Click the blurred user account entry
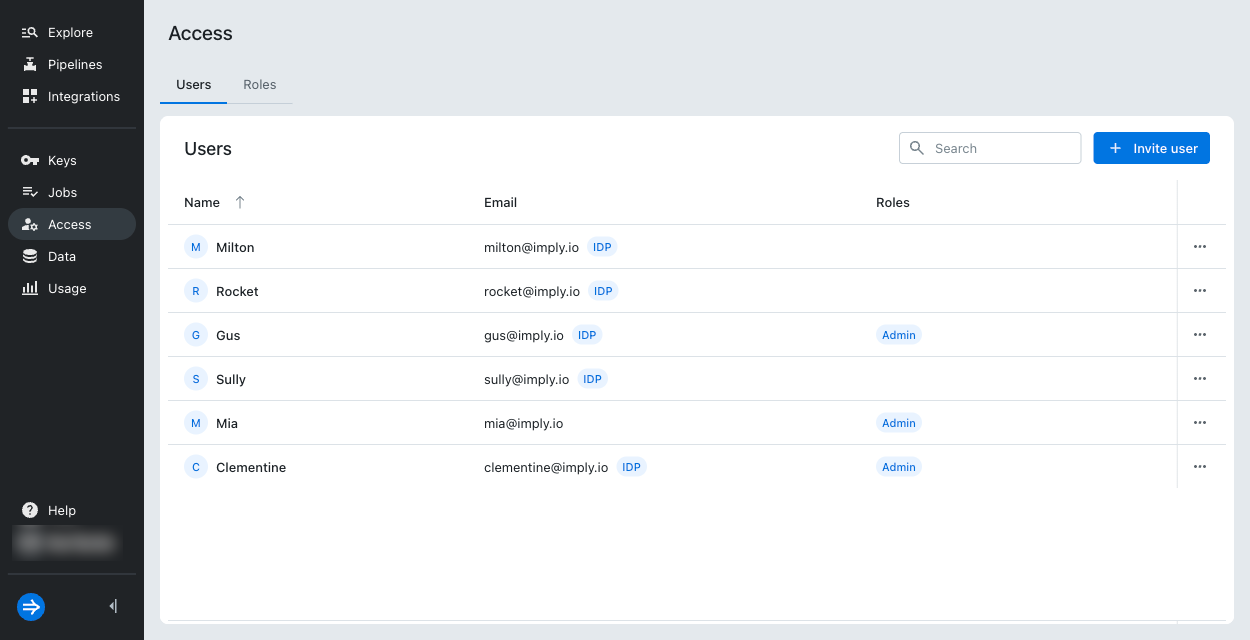This screenshot has width=1250, height=640. 67,543
